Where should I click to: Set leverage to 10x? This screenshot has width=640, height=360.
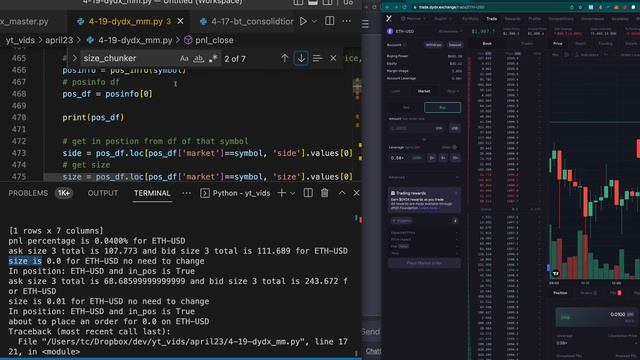pos(455,158)
